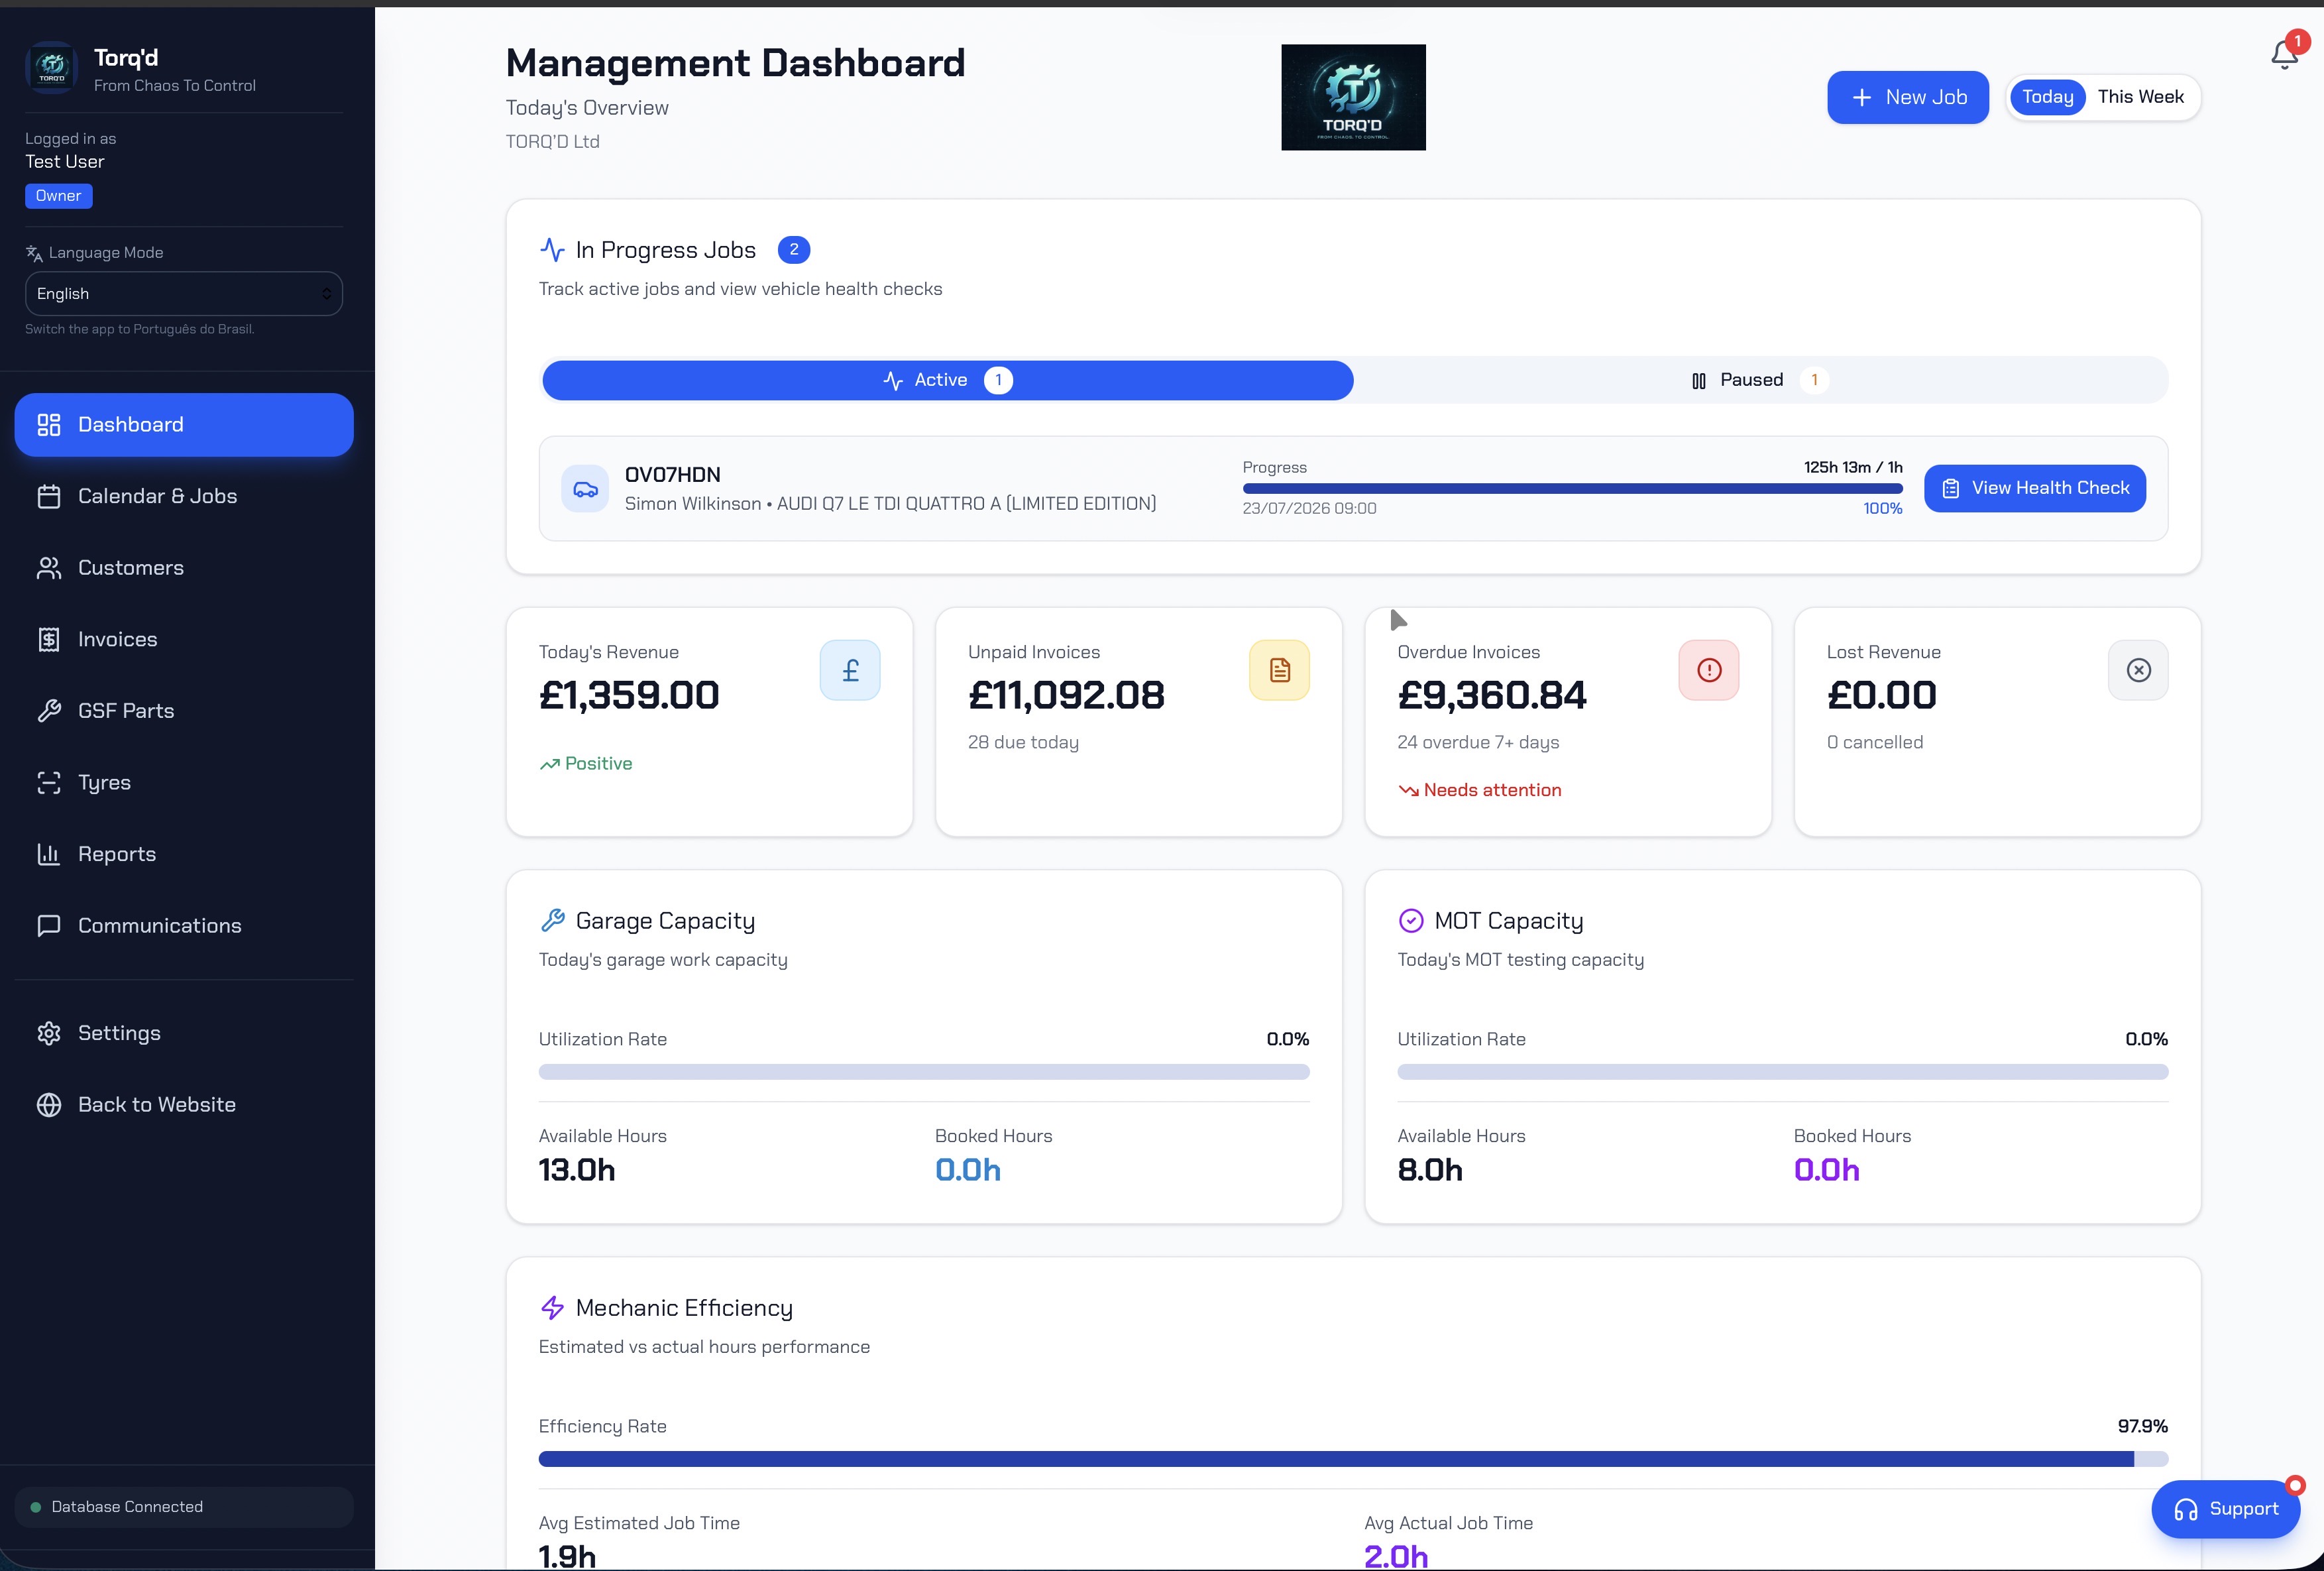Click the 13.0h Available Hours value

pos(577,1170)
